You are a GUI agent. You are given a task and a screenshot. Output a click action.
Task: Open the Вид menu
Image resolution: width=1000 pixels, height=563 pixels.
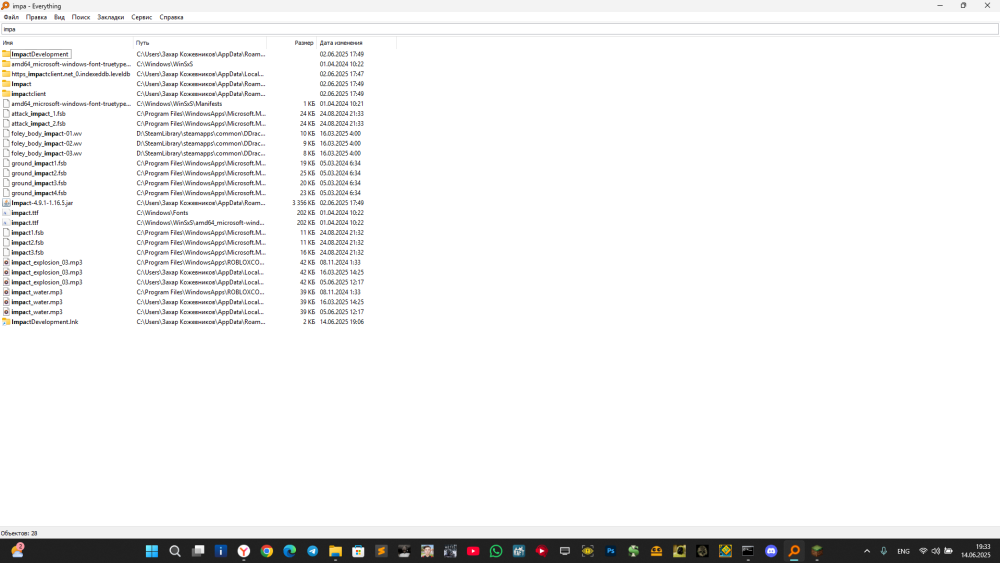point(59,17)
